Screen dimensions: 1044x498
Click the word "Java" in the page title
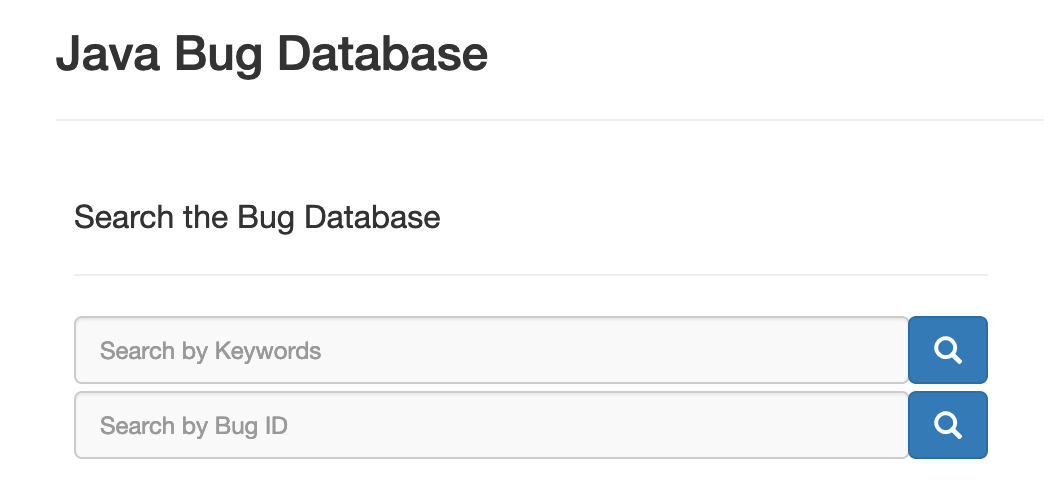coord(108,53)
